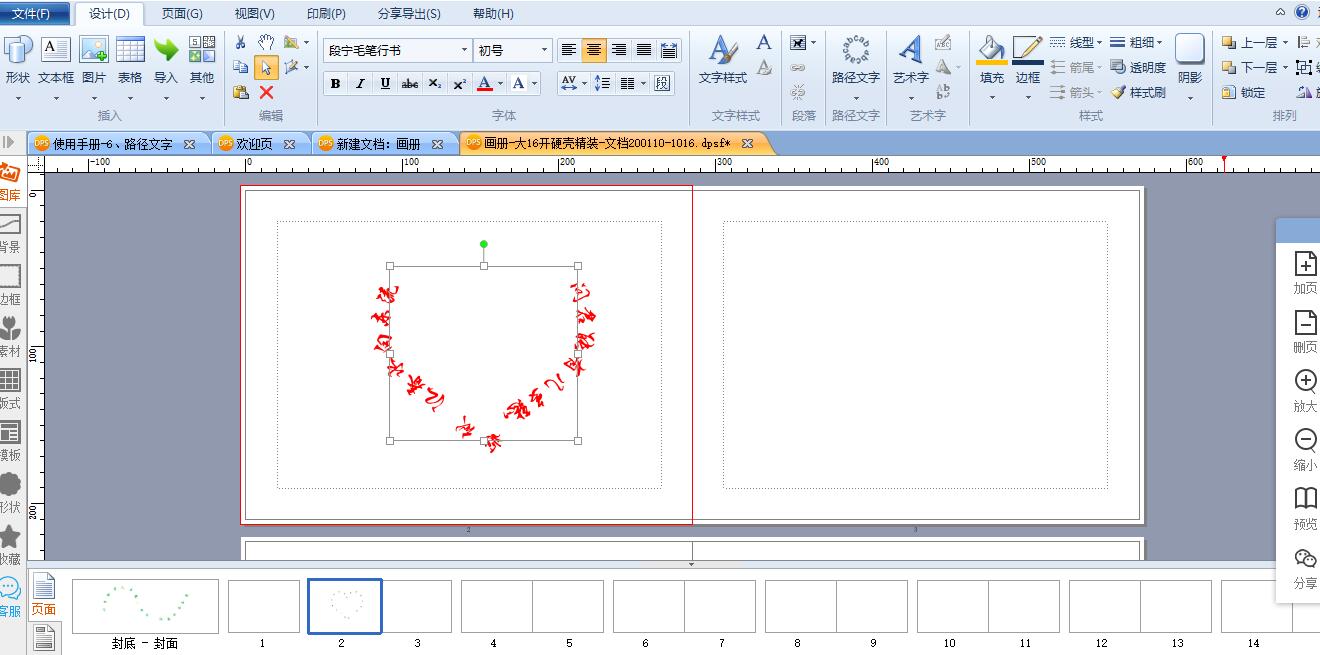Enable center text alignment
This screenshot has width=1320, height=655.
pos(594,50)
